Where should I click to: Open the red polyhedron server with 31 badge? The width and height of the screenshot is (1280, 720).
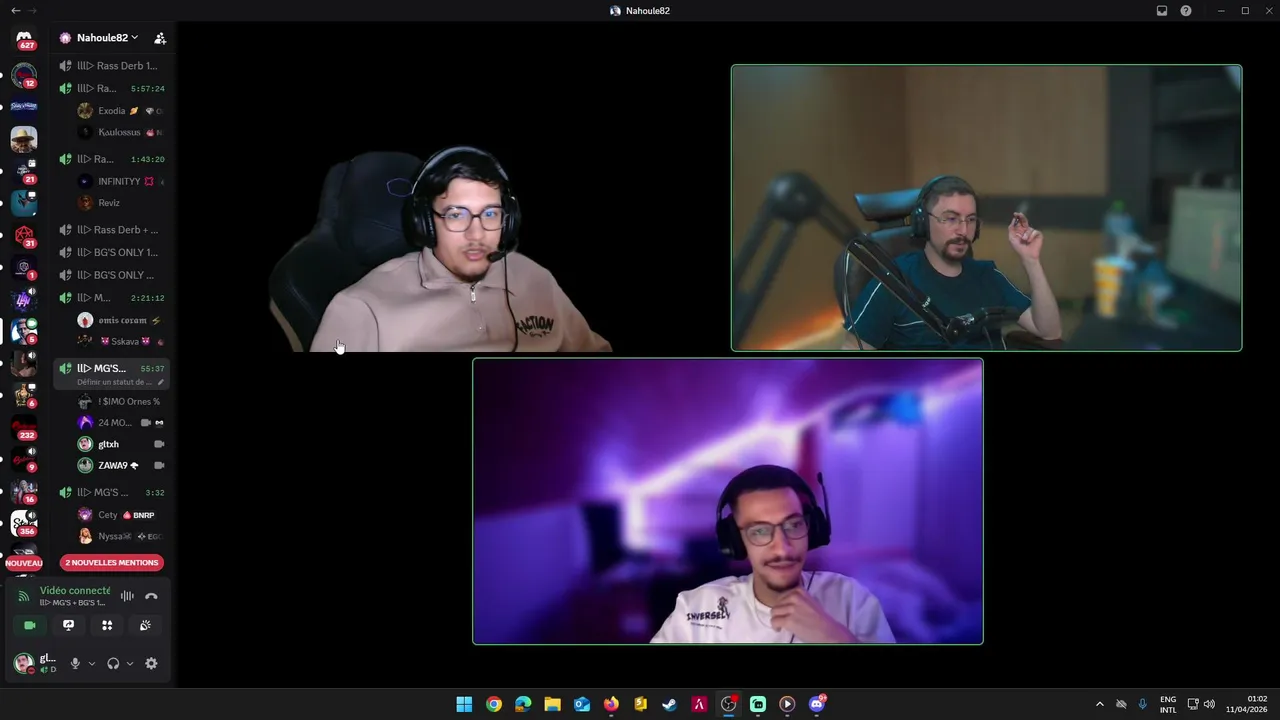coord(24,235)
